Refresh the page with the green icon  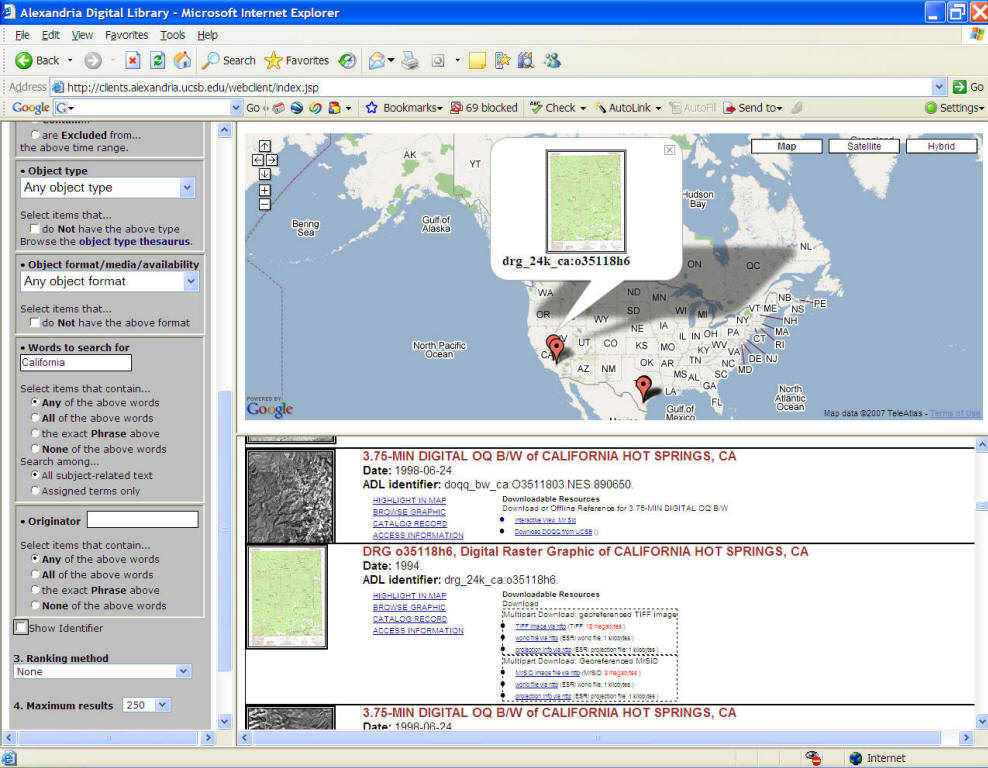point(158,60)
